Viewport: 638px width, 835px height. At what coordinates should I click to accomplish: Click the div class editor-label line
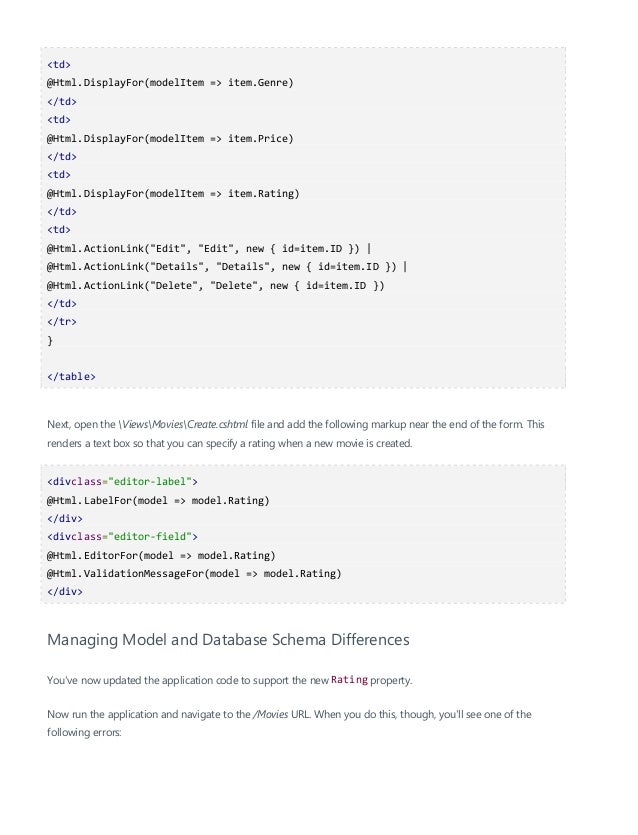(122, 481)
